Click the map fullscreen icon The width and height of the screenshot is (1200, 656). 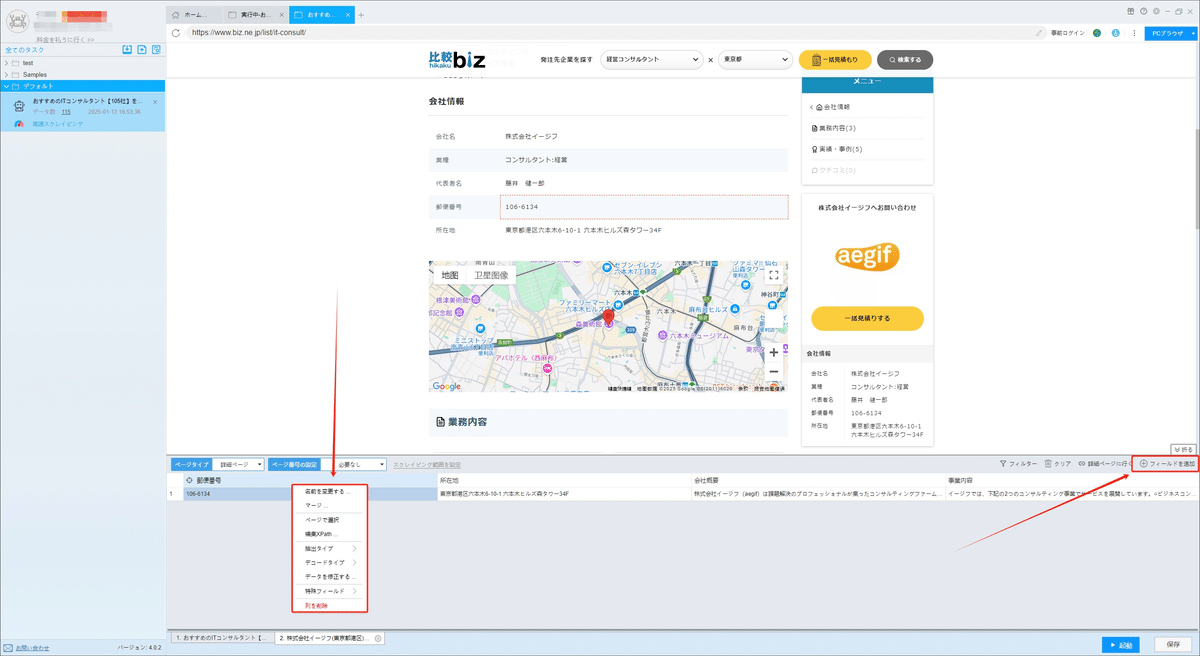click(773, 275)
